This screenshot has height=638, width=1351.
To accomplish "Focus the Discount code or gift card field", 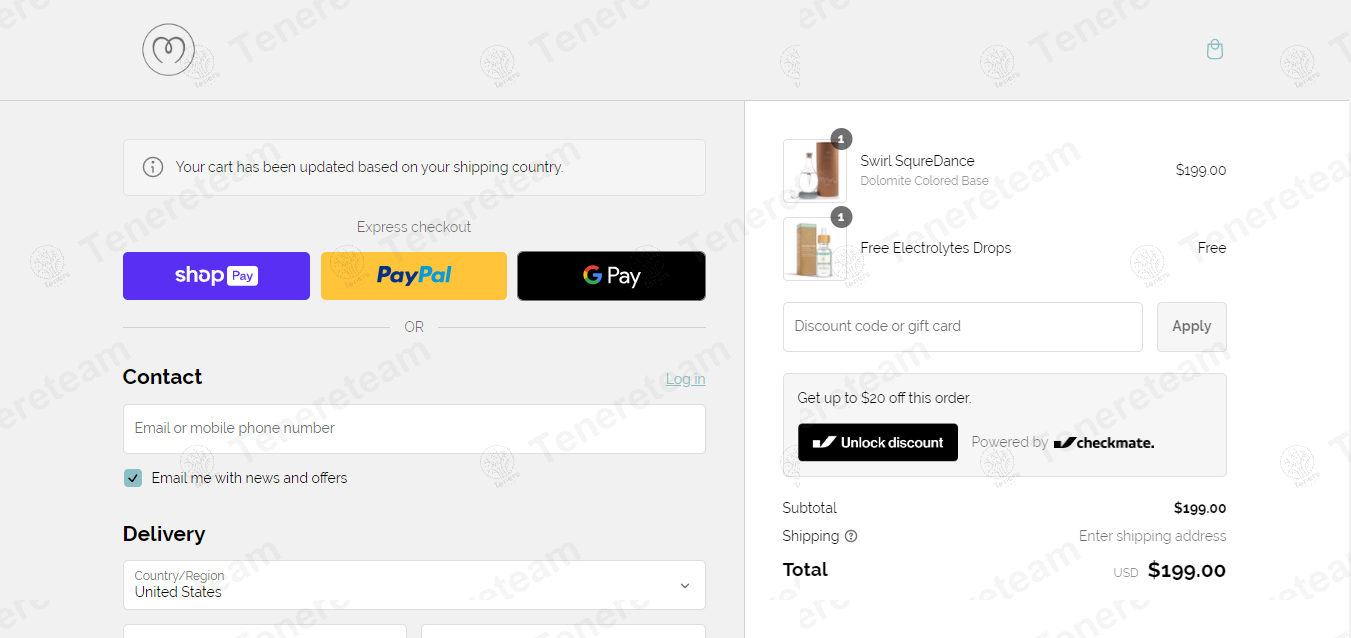I will click(x=963, y=327).
